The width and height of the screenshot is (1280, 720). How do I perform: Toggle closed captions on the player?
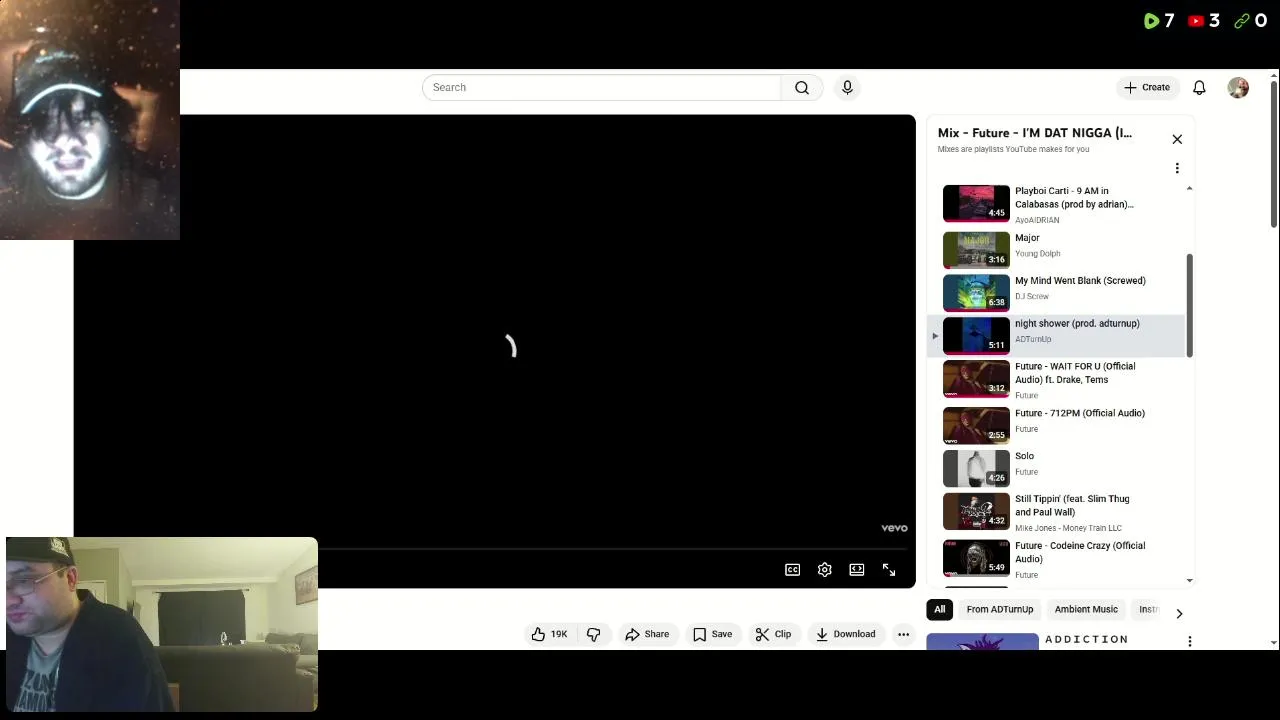(792, 570)
